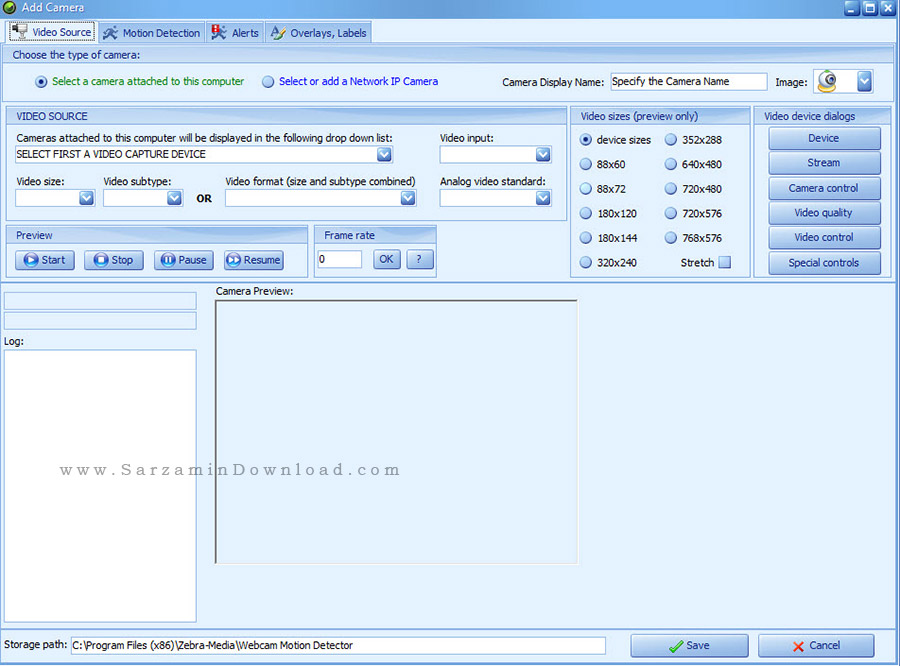Select the 88x60 video size
The width and height of the screenshot is (900, 666).
[585, 164]
